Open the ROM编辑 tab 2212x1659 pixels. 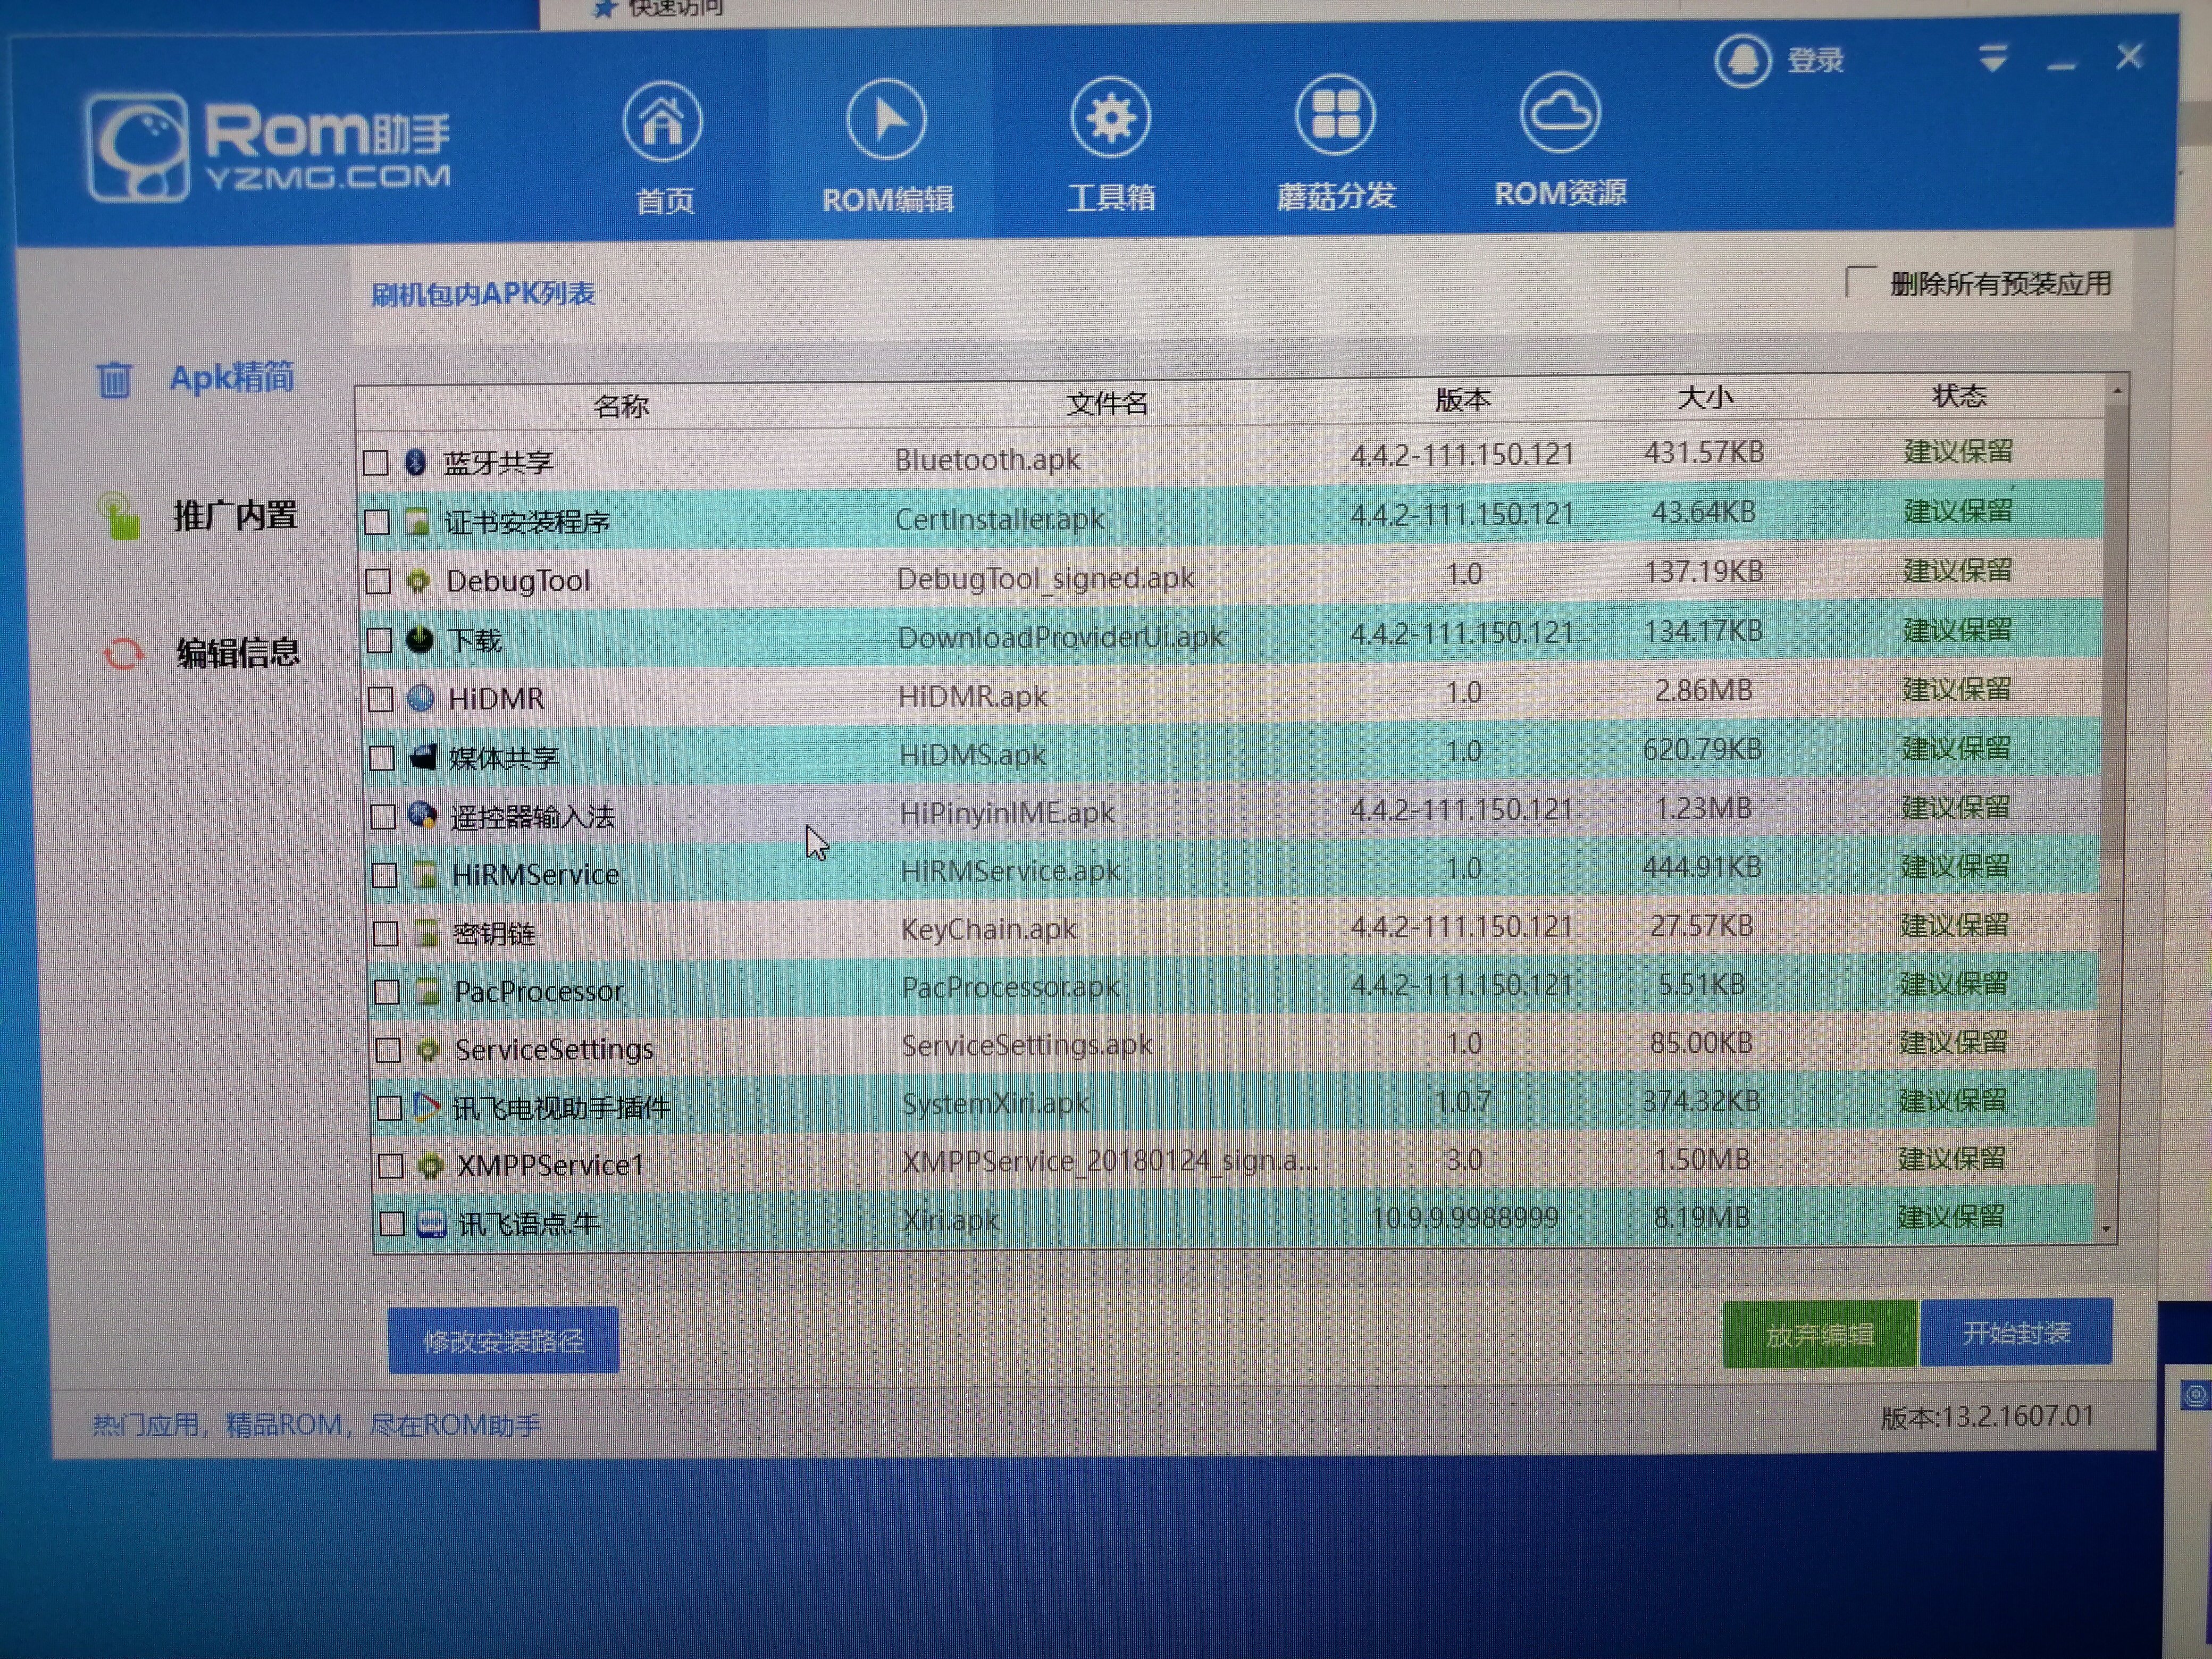[x=886, y=147]
